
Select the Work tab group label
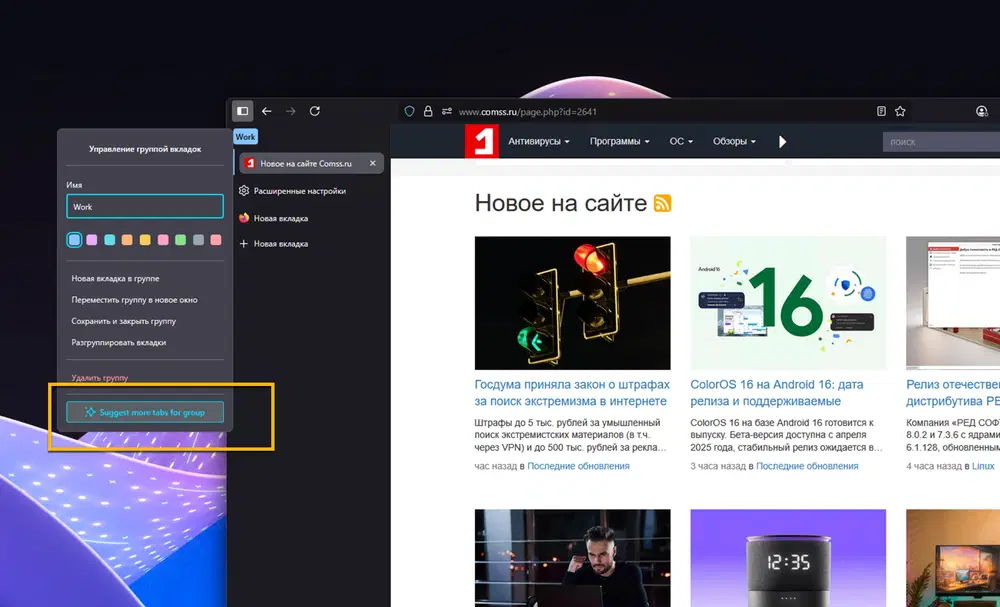[x=245, y=136]
